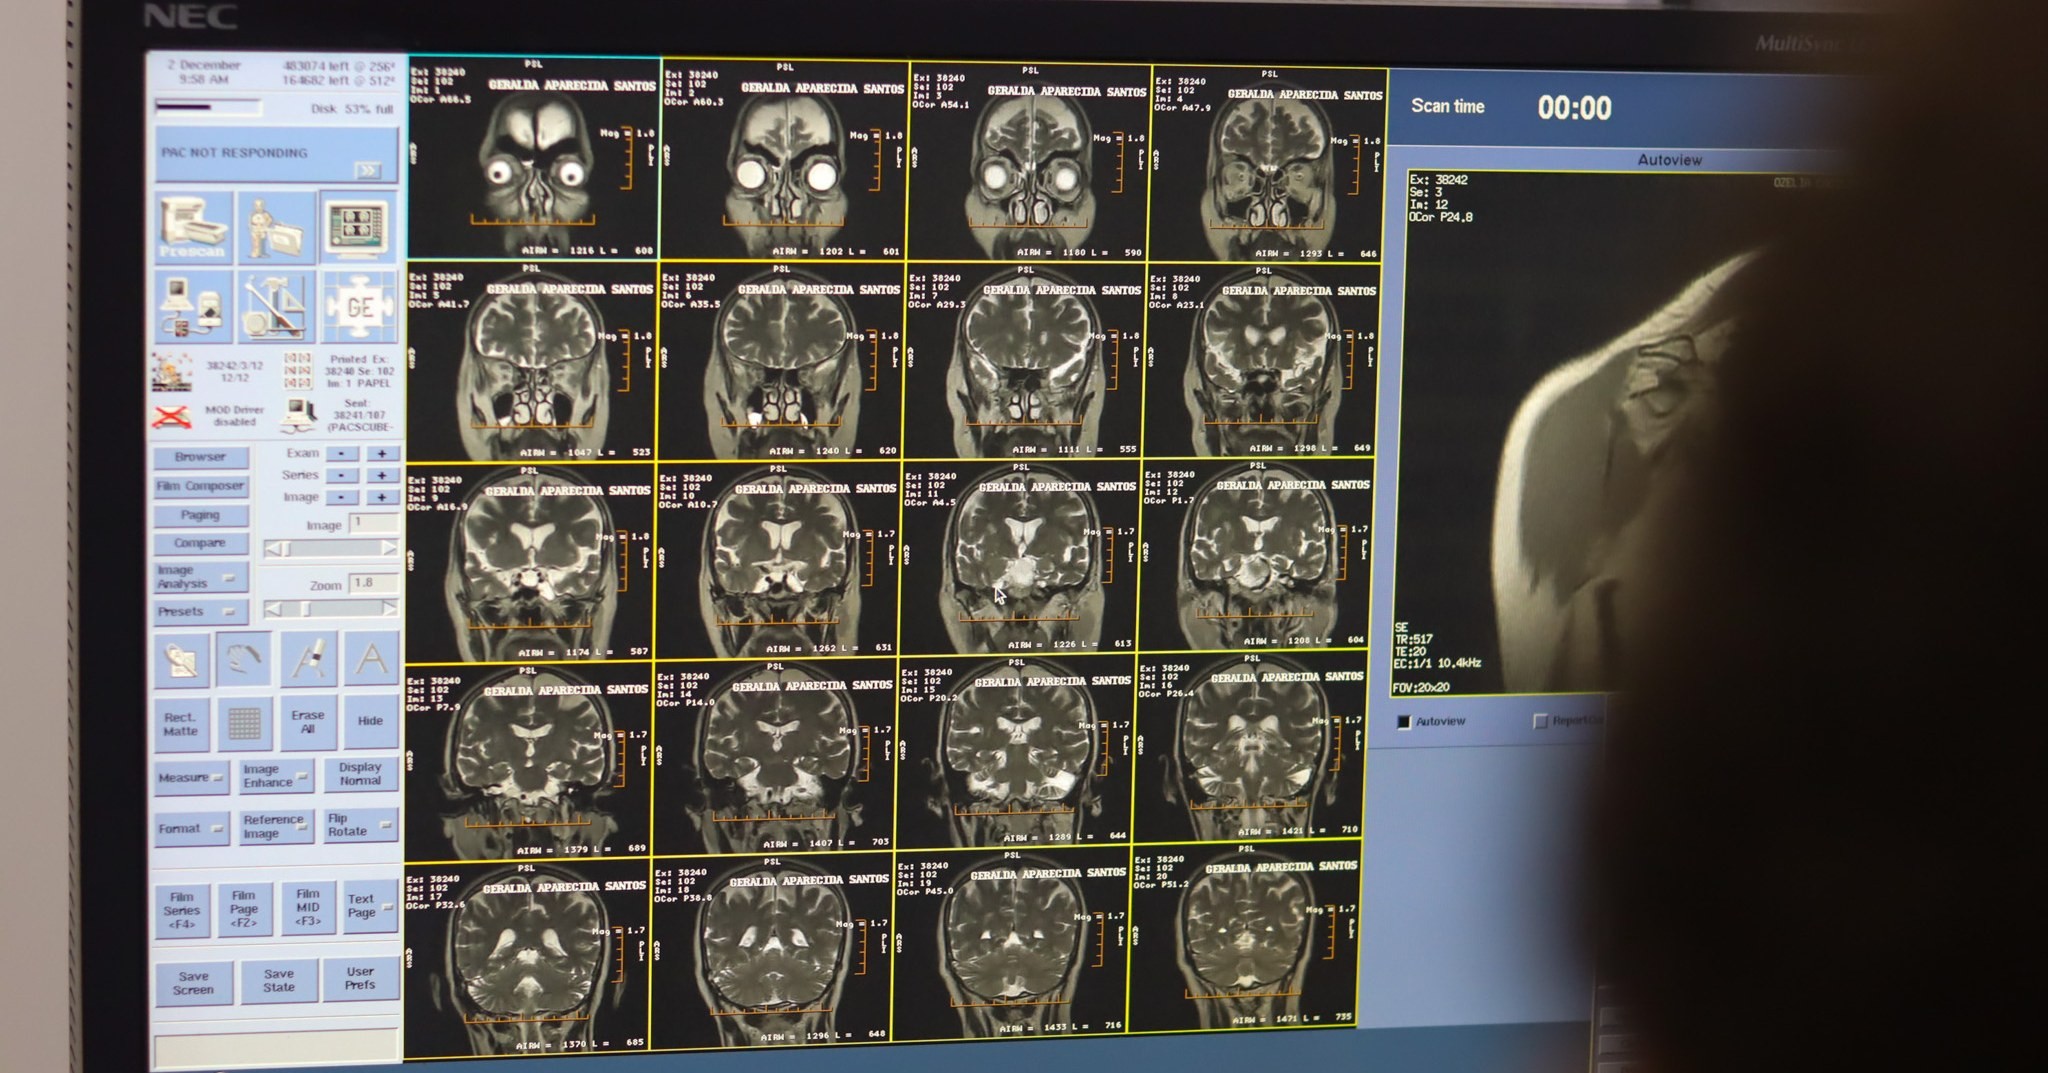Click the Zoom value field showing 1.8
Screen dimensions: 2048x1073
[x=374, y=583]
